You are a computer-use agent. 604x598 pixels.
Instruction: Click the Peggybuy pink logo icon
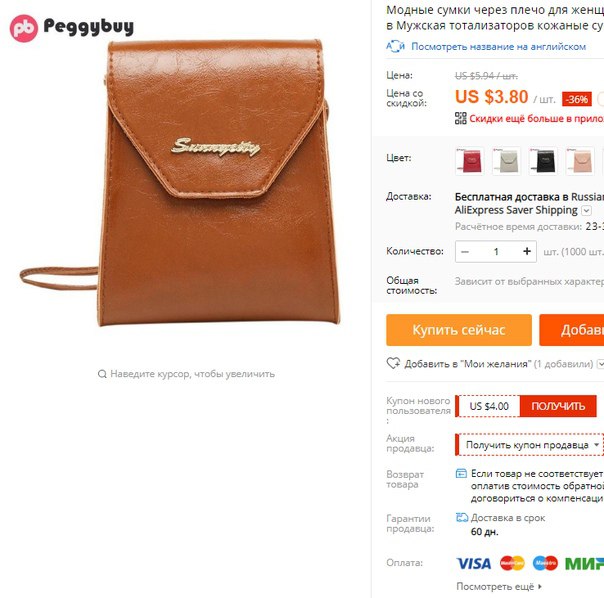point(24,28)
